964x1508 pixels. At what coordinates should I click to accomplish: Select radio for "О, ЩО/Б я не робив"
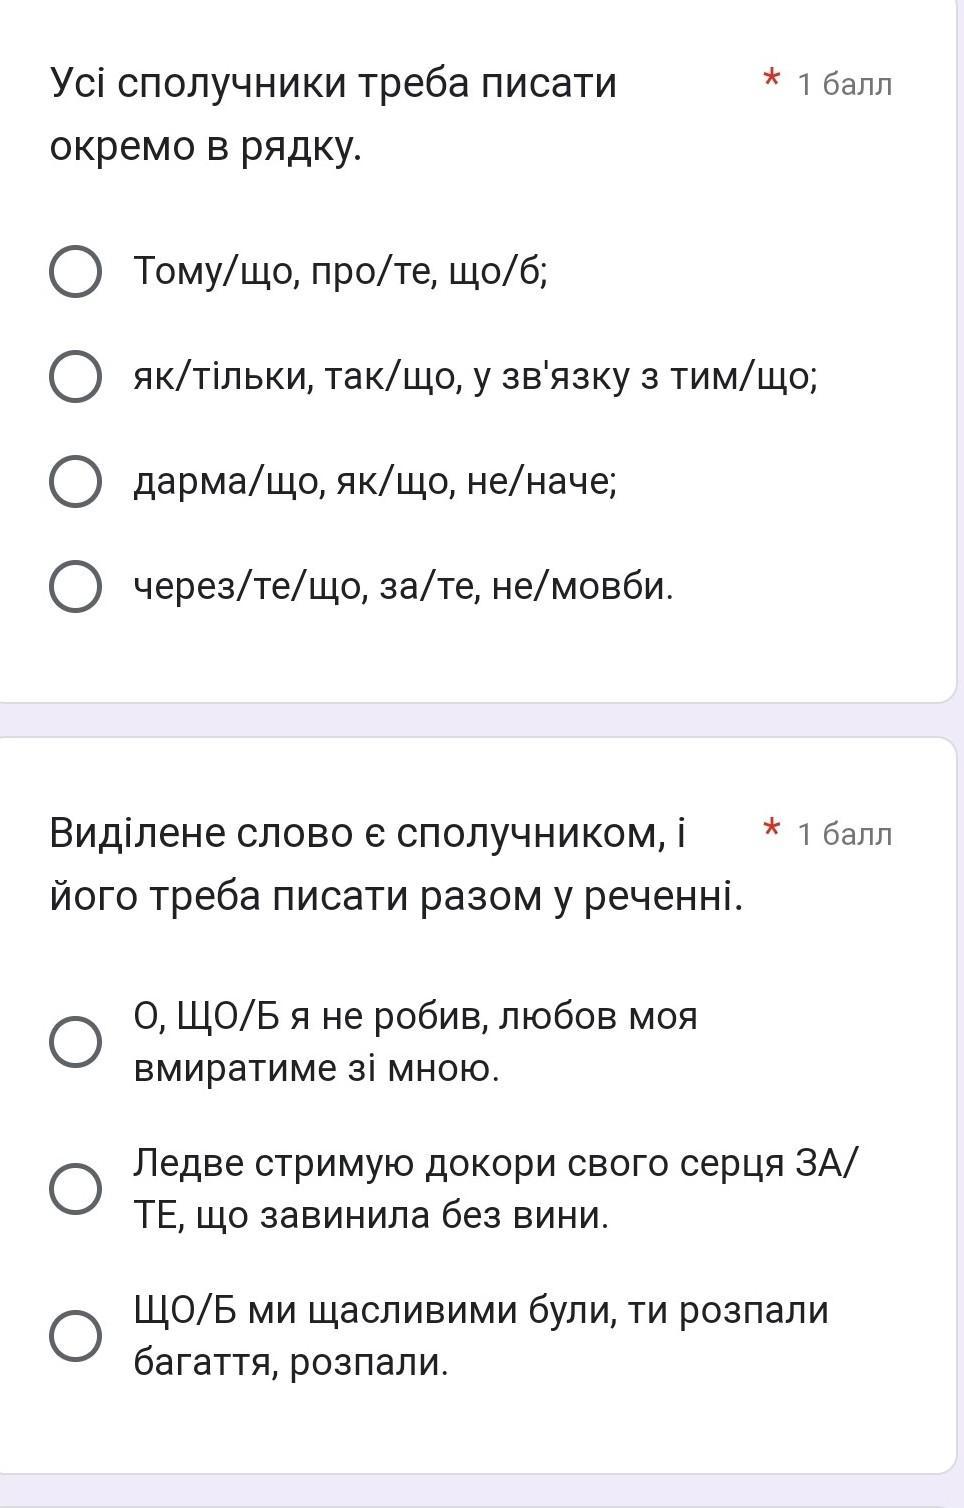[x=75, y=1042]
